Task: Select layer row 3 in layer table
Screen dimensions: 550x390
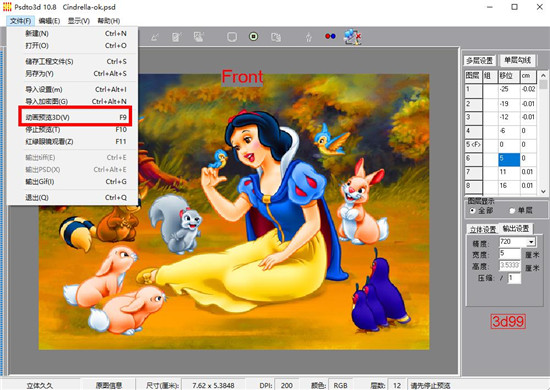Action: 473,118
